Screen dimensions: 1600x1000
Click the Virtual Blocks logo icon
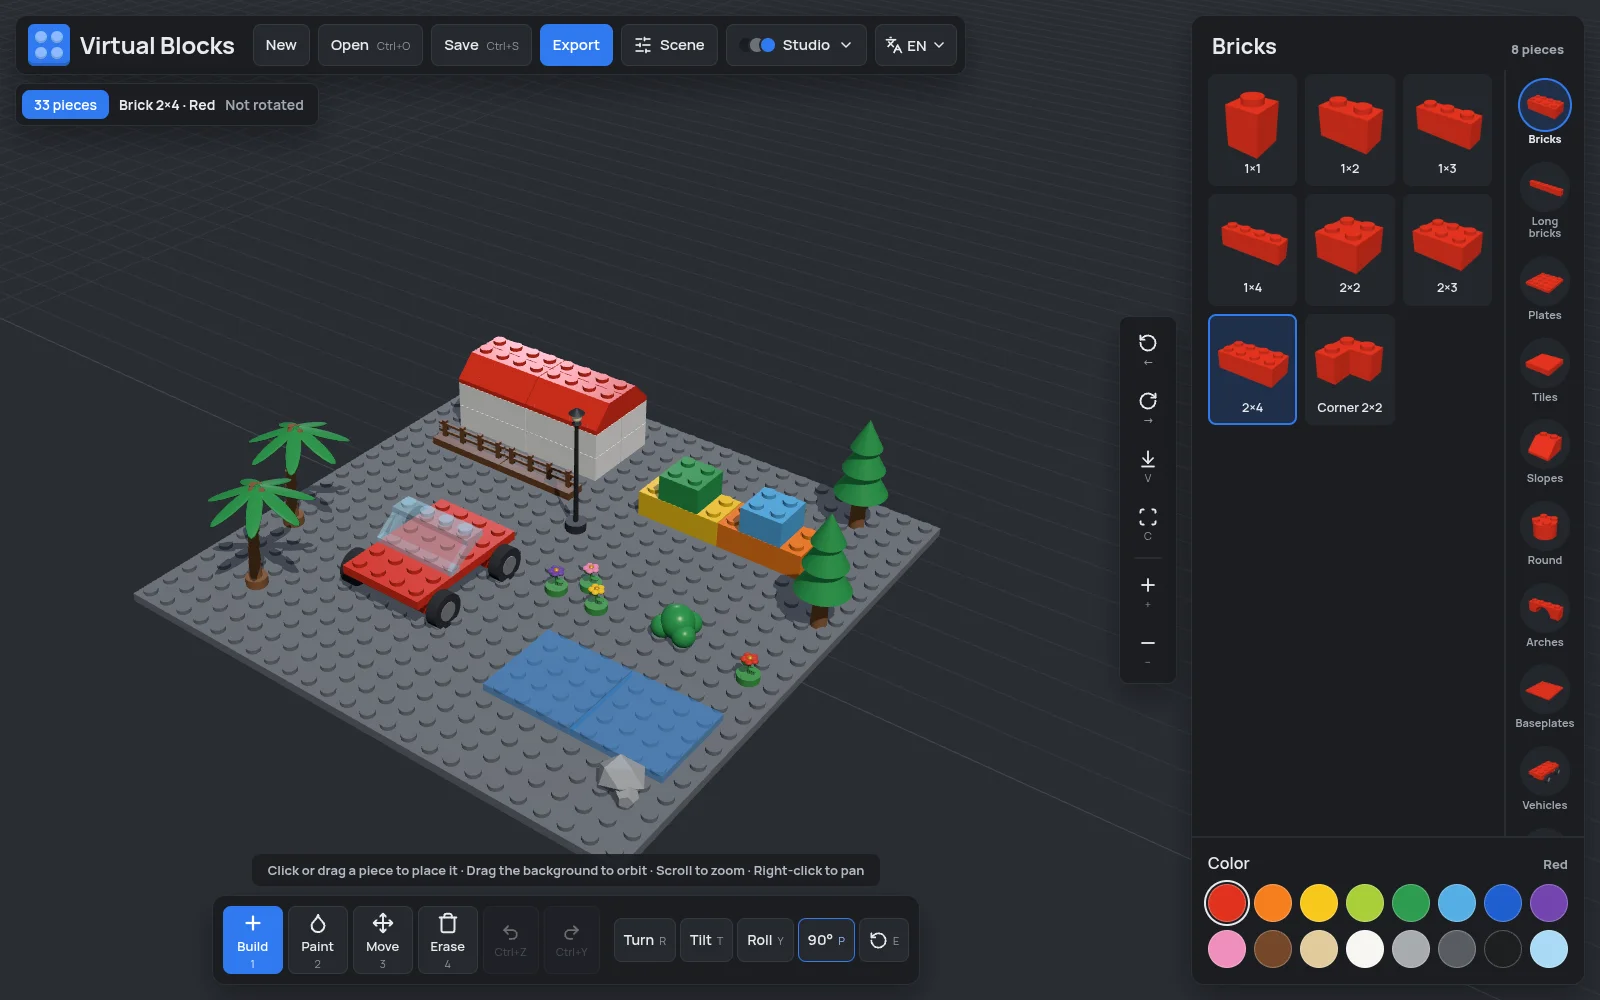click(x=49, y=45)
